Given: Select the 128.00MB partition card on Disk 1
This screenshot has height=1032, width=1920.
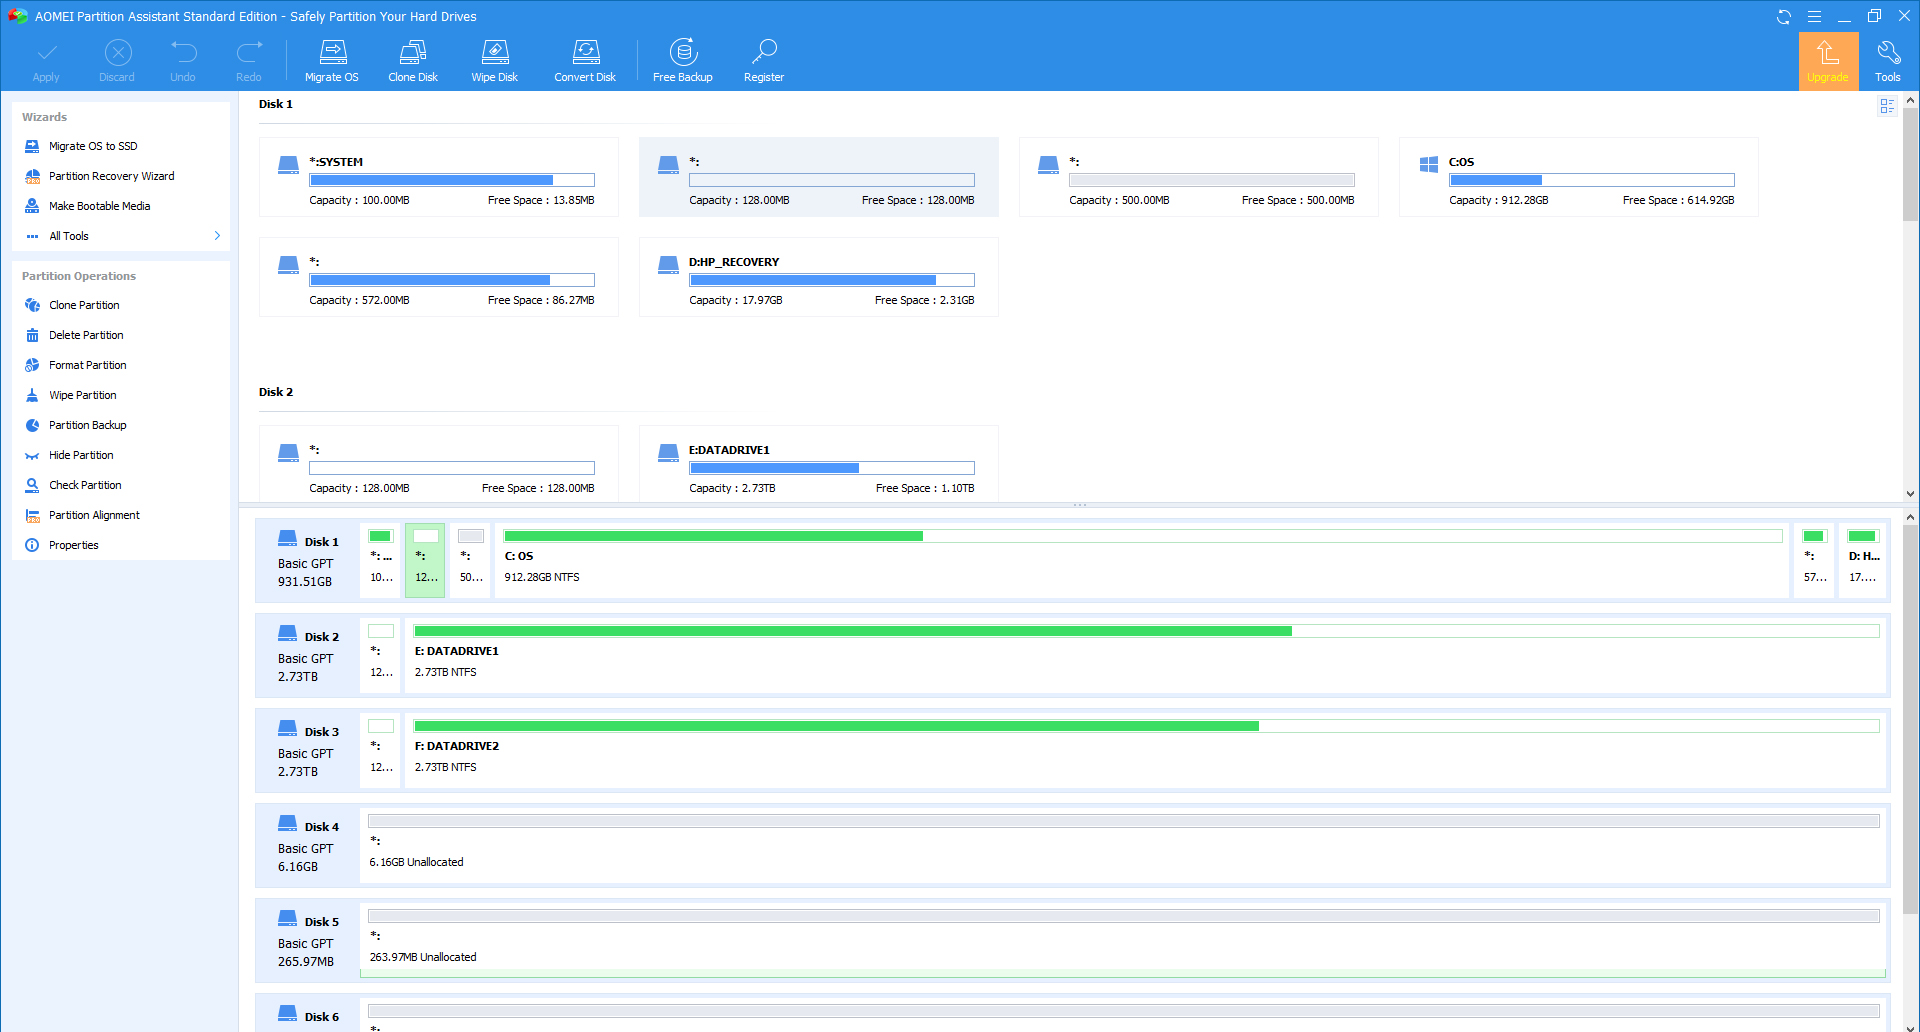Looking at the screenshot, I should pyautogui.click(x=819, y=177).
